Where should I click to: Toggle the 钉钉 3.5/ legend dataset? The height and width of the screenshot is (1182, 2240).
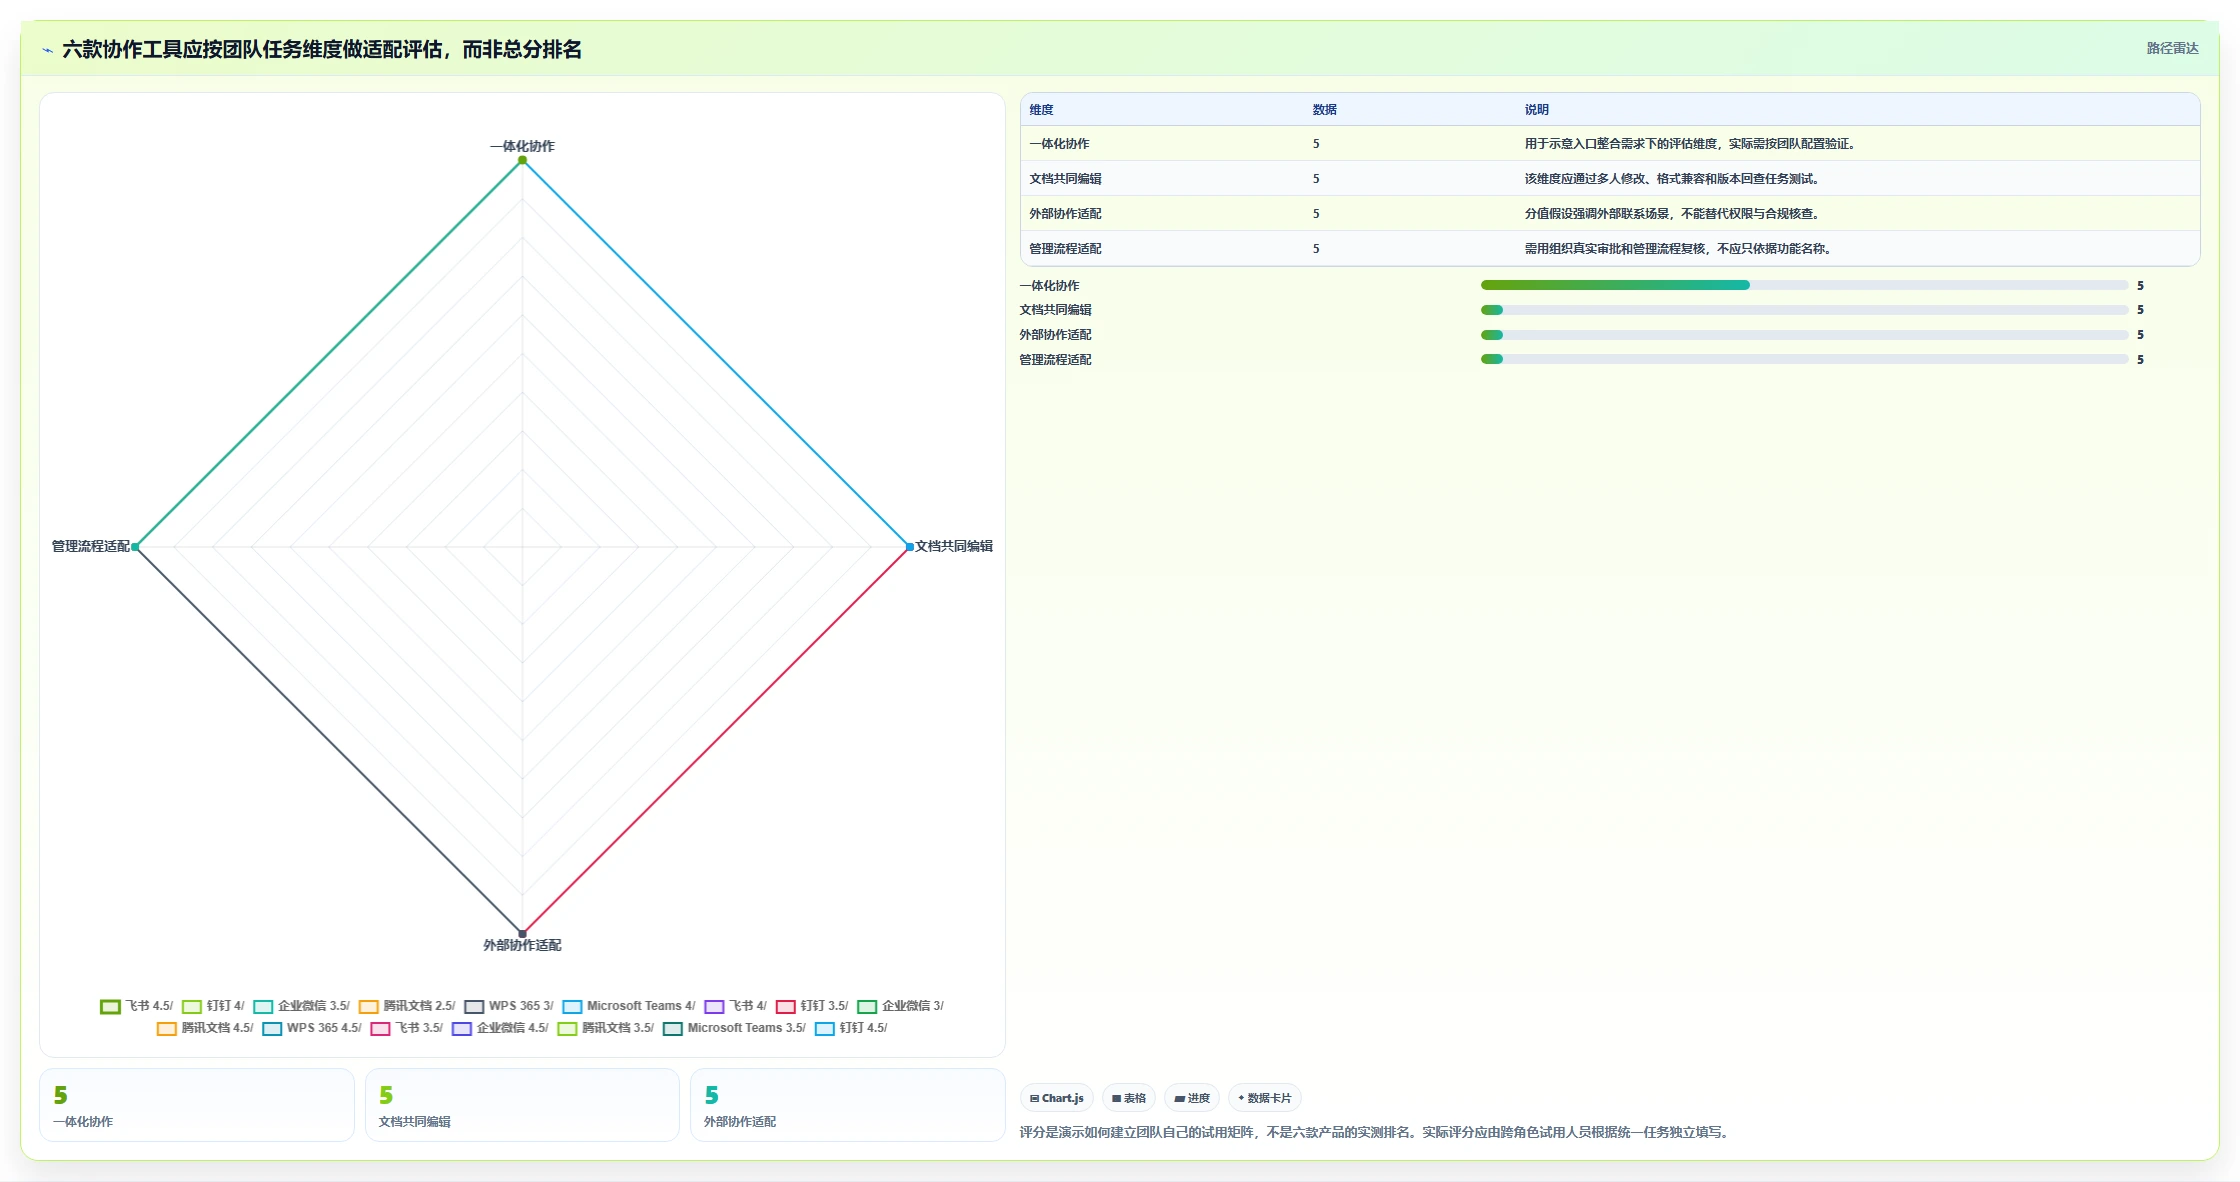click(812, 1006)
